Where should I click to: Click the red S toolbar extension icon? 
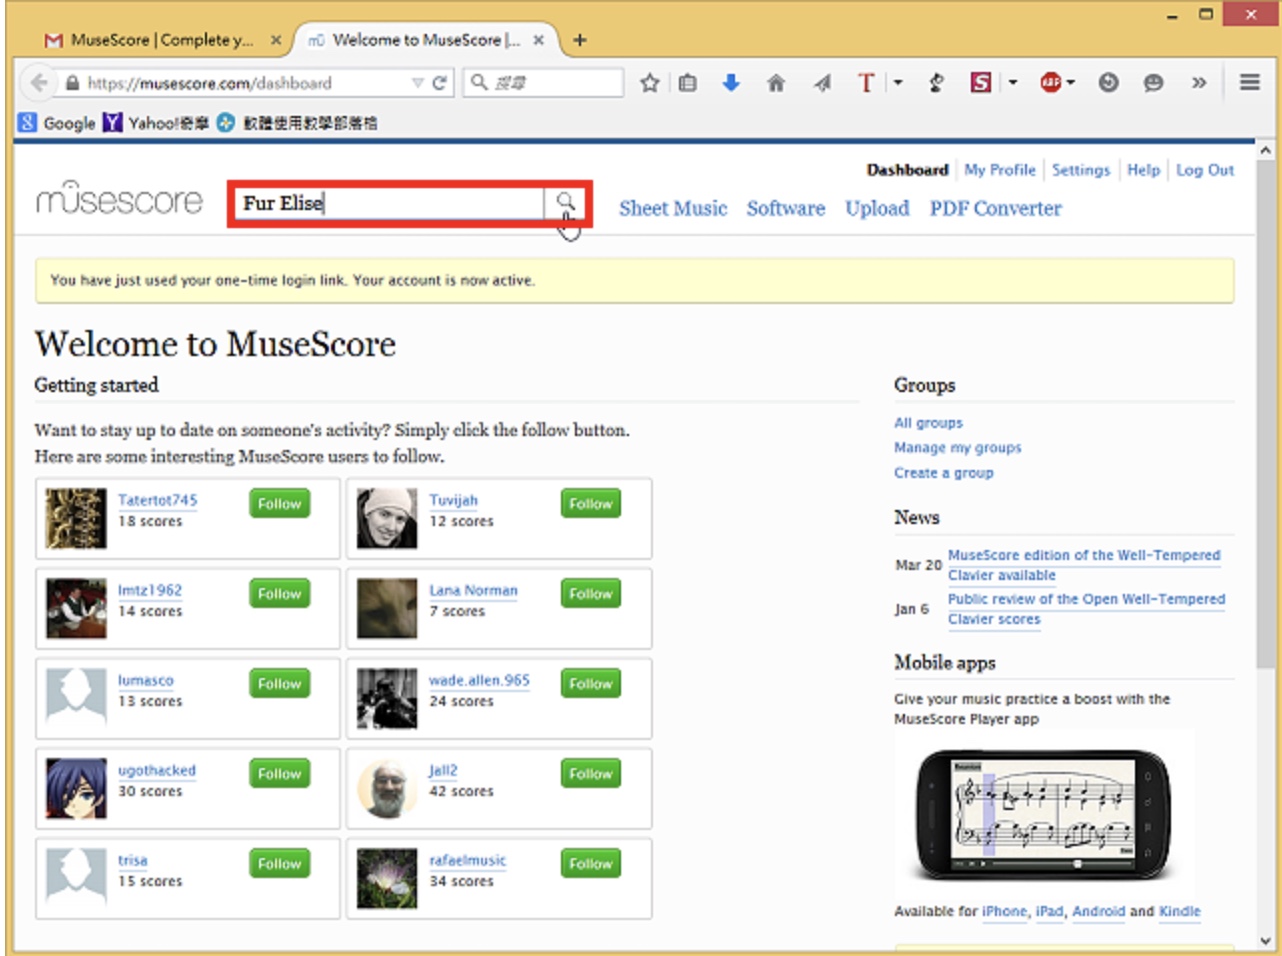click(980, 83)
